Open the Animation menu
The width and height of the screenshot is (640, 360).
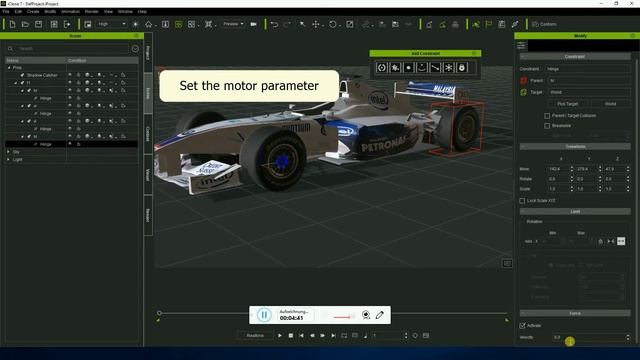70,12
